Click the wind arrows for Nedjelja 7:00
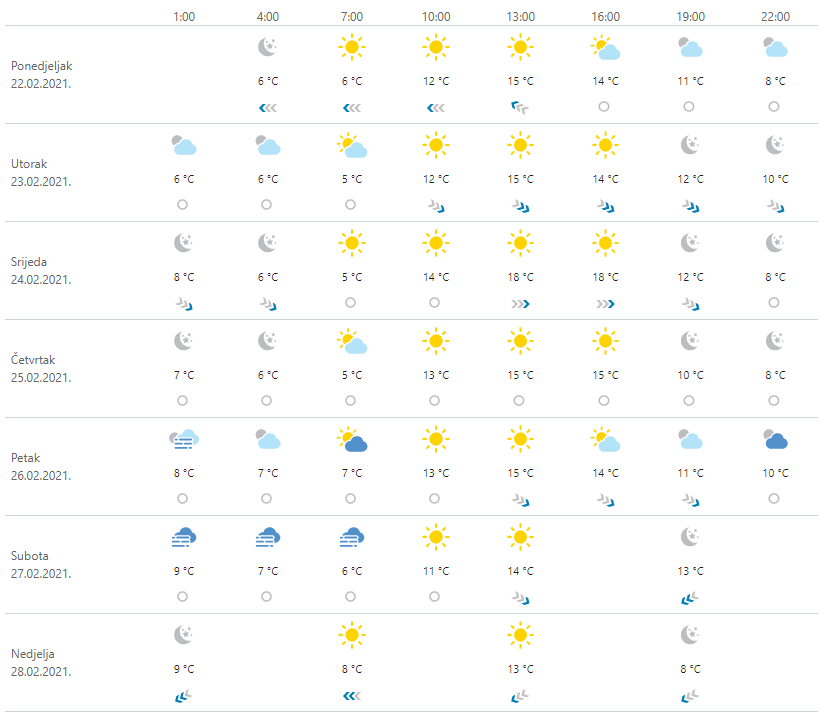Screen dimensions: 832x713 point(350,695)
